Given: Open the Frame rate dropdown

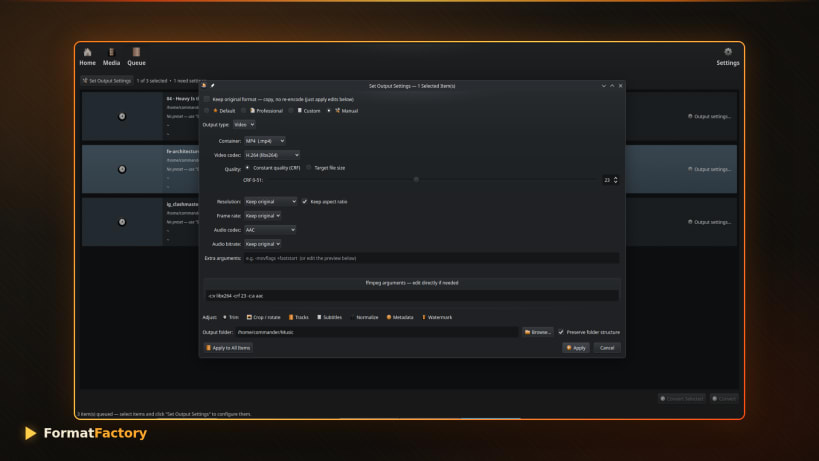Looking at the screenshot, I should [263, 216].
